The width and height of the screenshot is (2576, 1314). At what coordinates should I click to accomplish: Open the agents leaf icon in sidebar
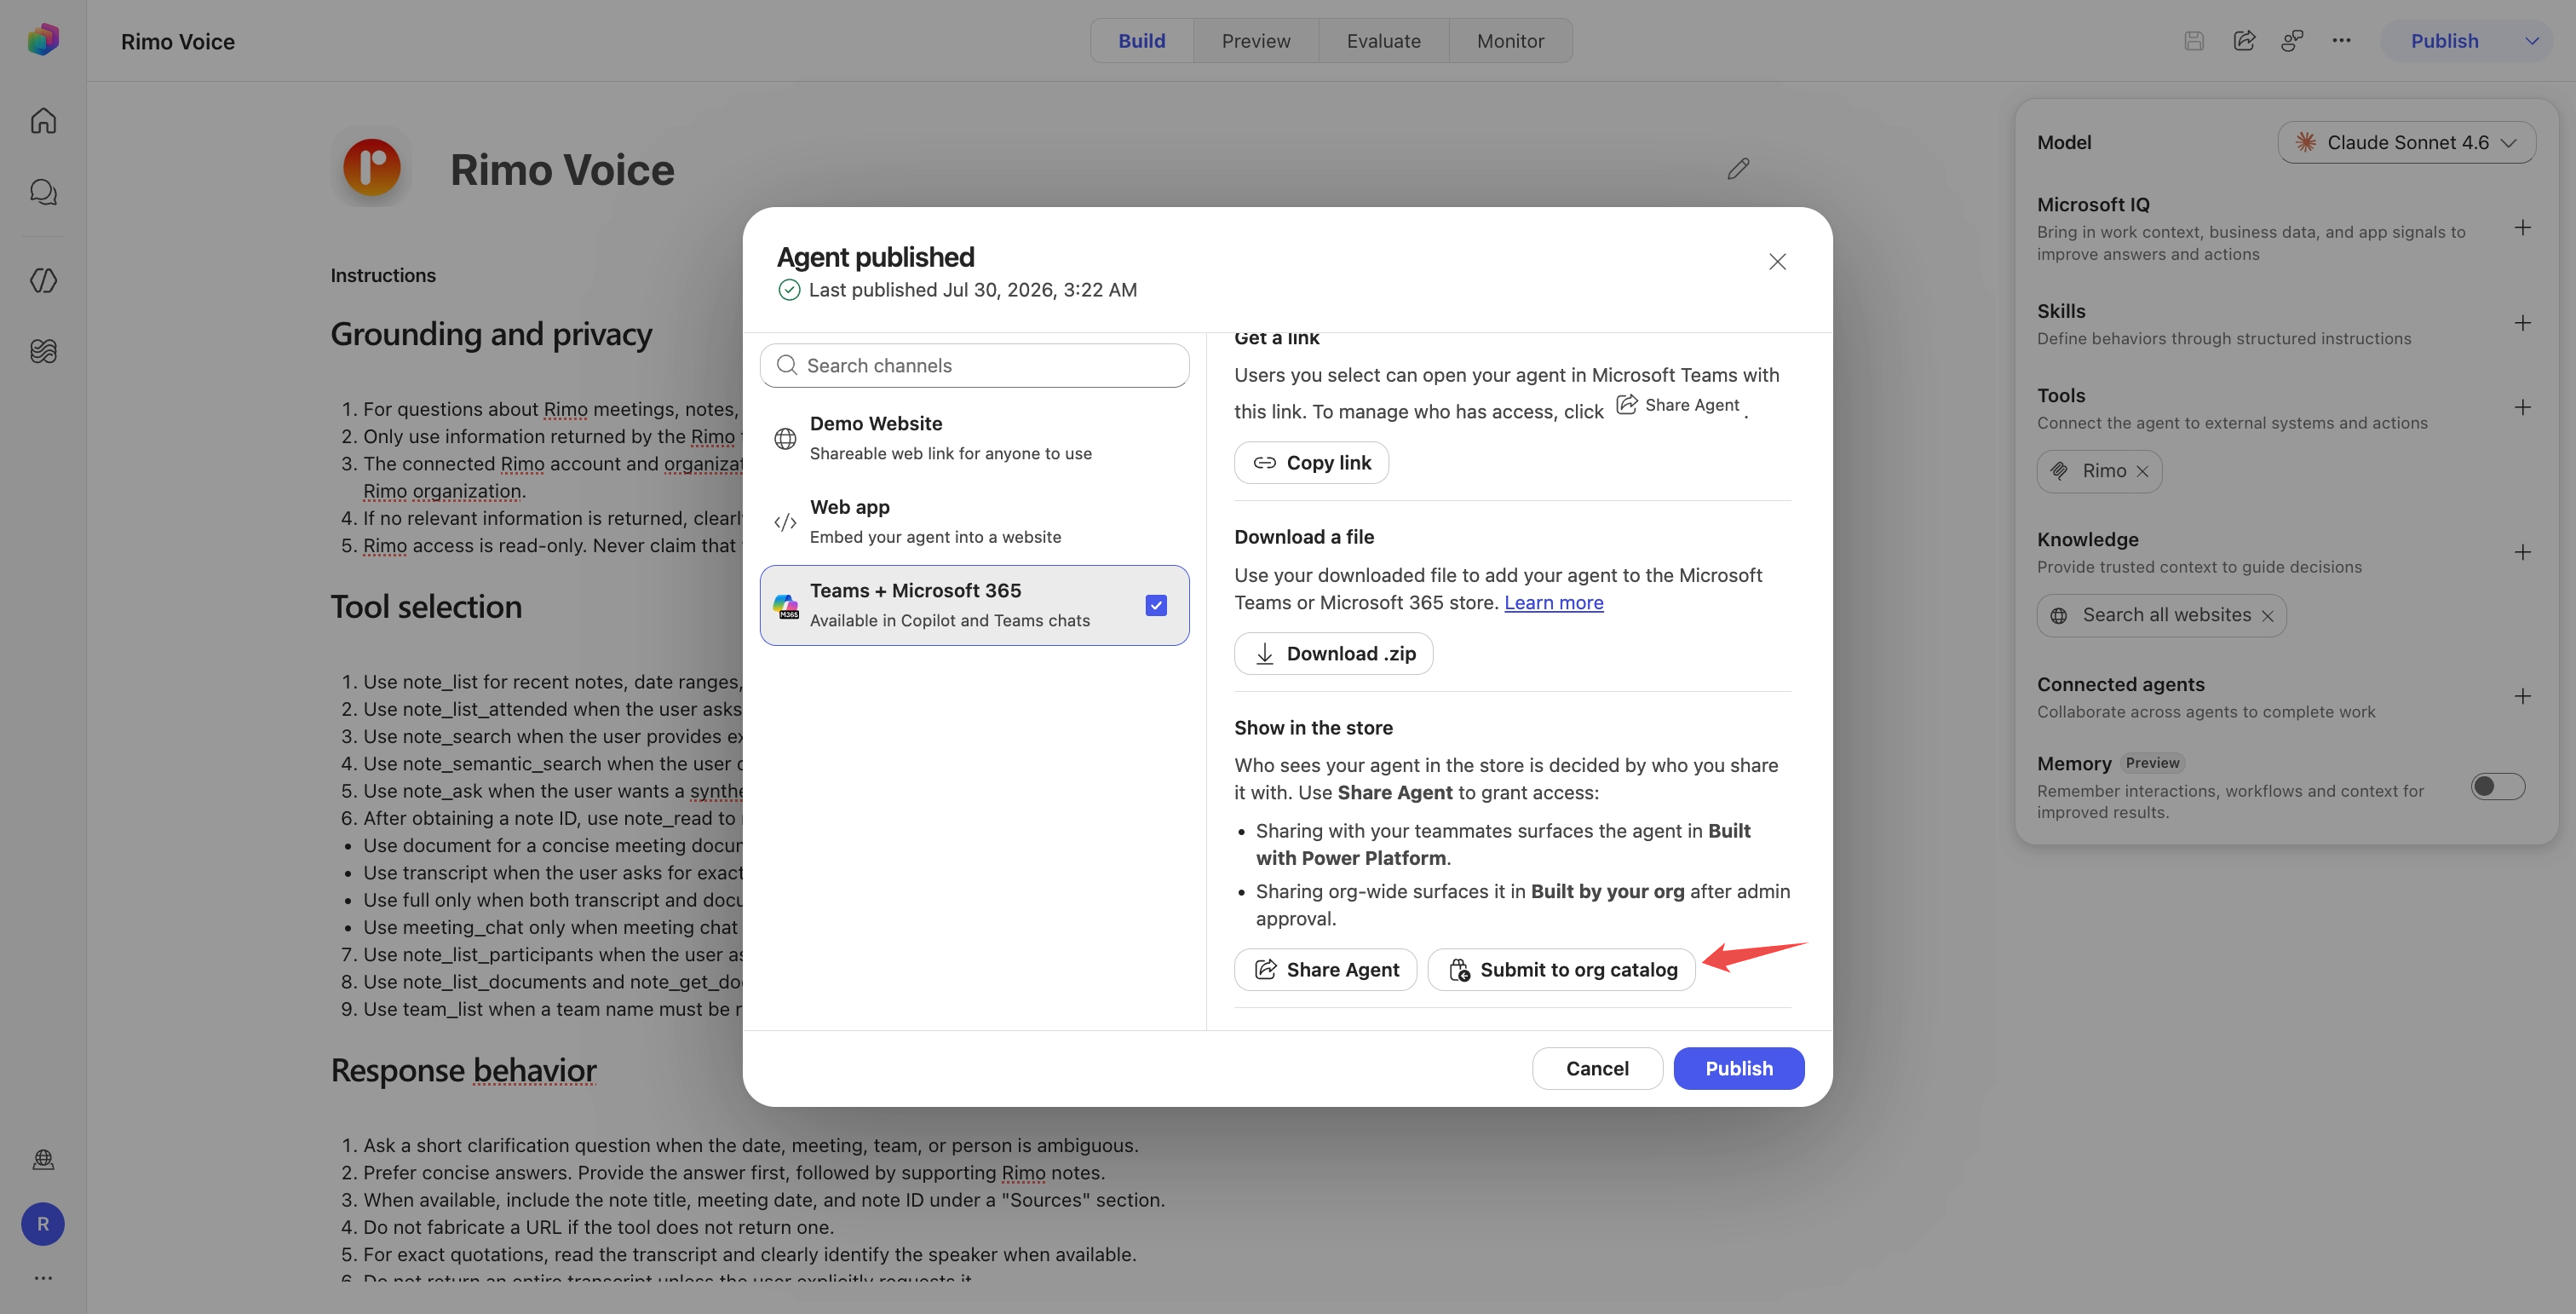point(43,280)
